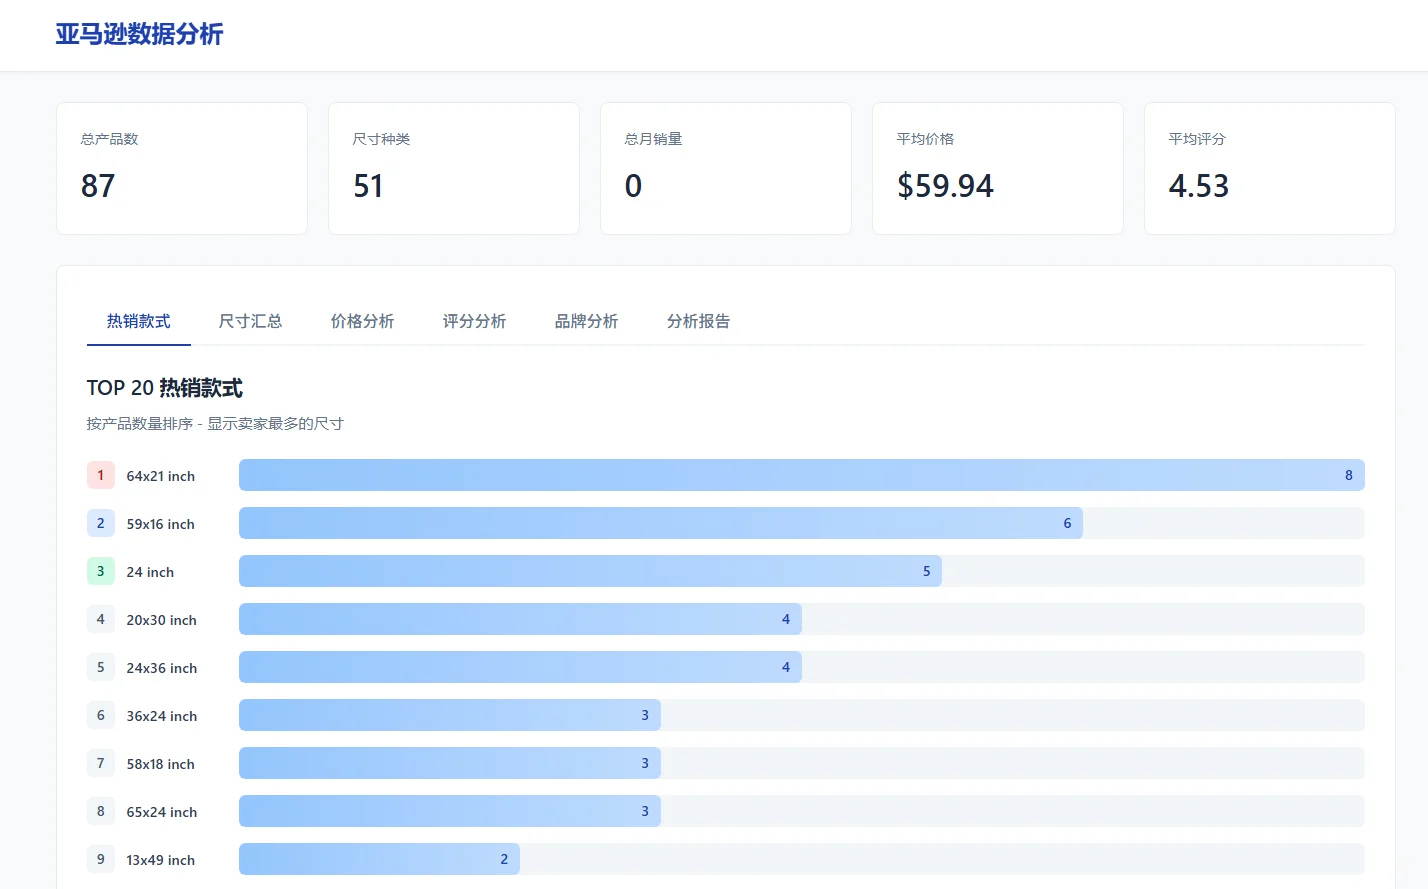This screenshot has height=889, width=1428.
Task: Click the 按产品数量排序 subtitle text
Action: click(215, 424)
